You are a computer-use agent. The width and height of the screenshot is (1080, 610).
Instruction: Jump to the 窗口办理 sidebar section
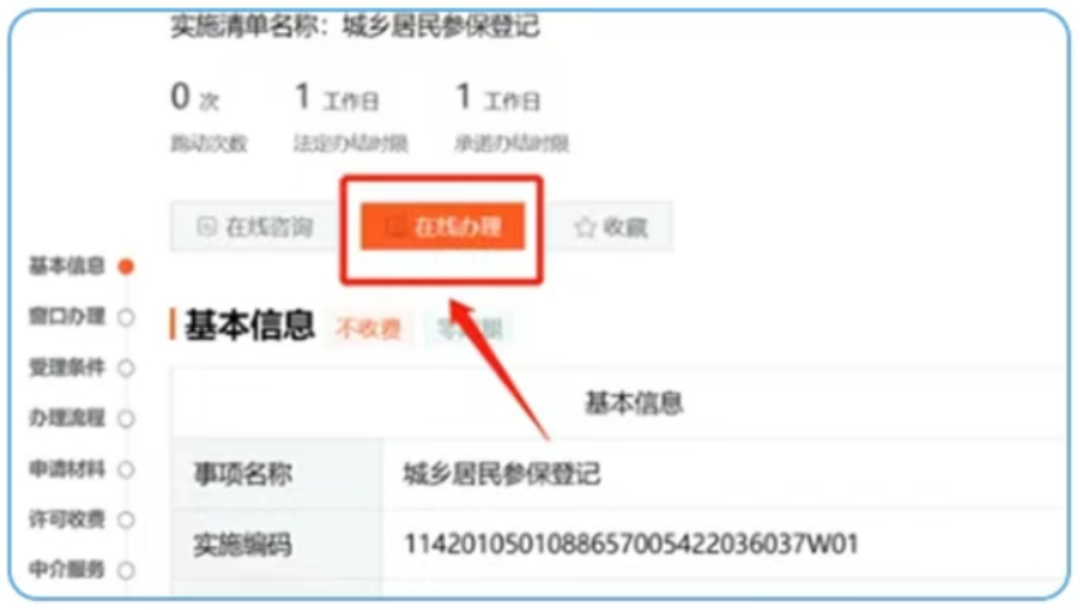tap(67, 317)
